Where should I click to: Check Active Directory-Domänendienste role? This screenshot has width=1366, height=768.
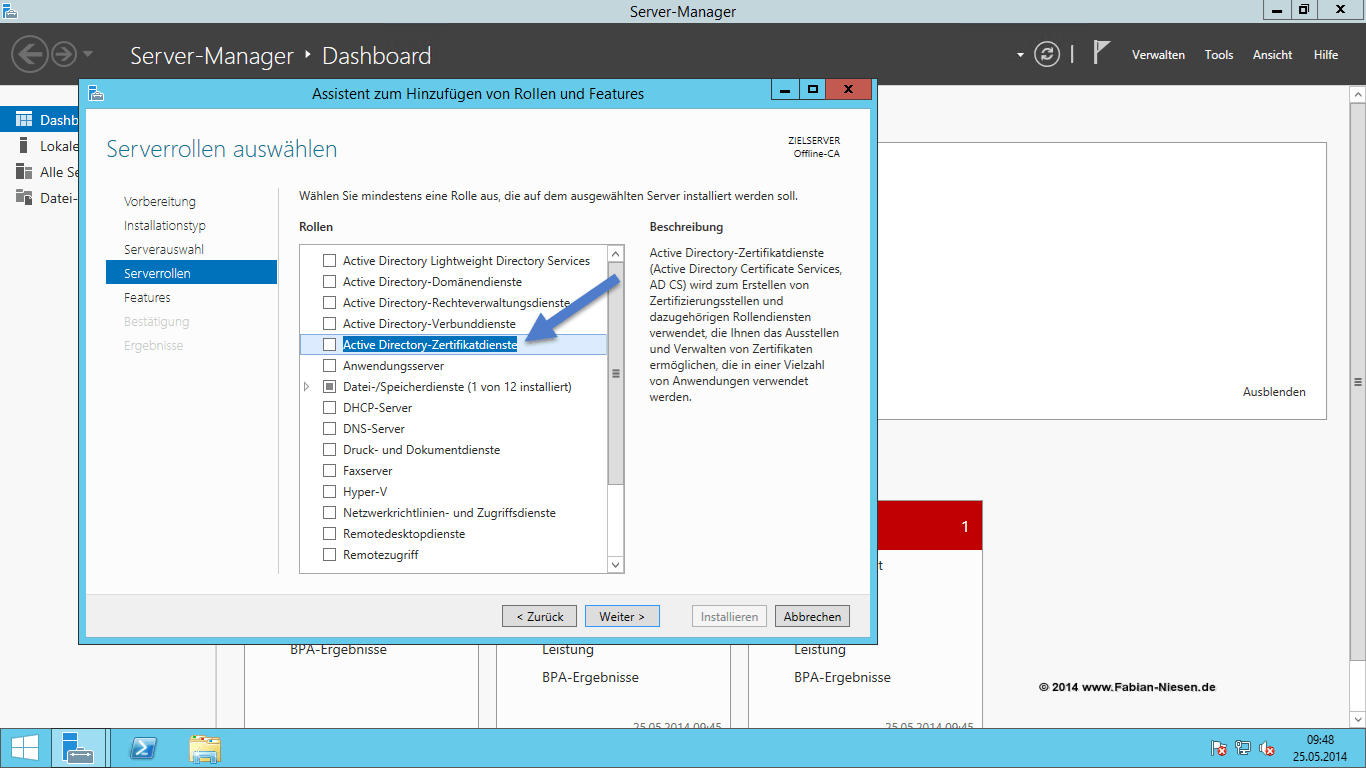point(330,282)
